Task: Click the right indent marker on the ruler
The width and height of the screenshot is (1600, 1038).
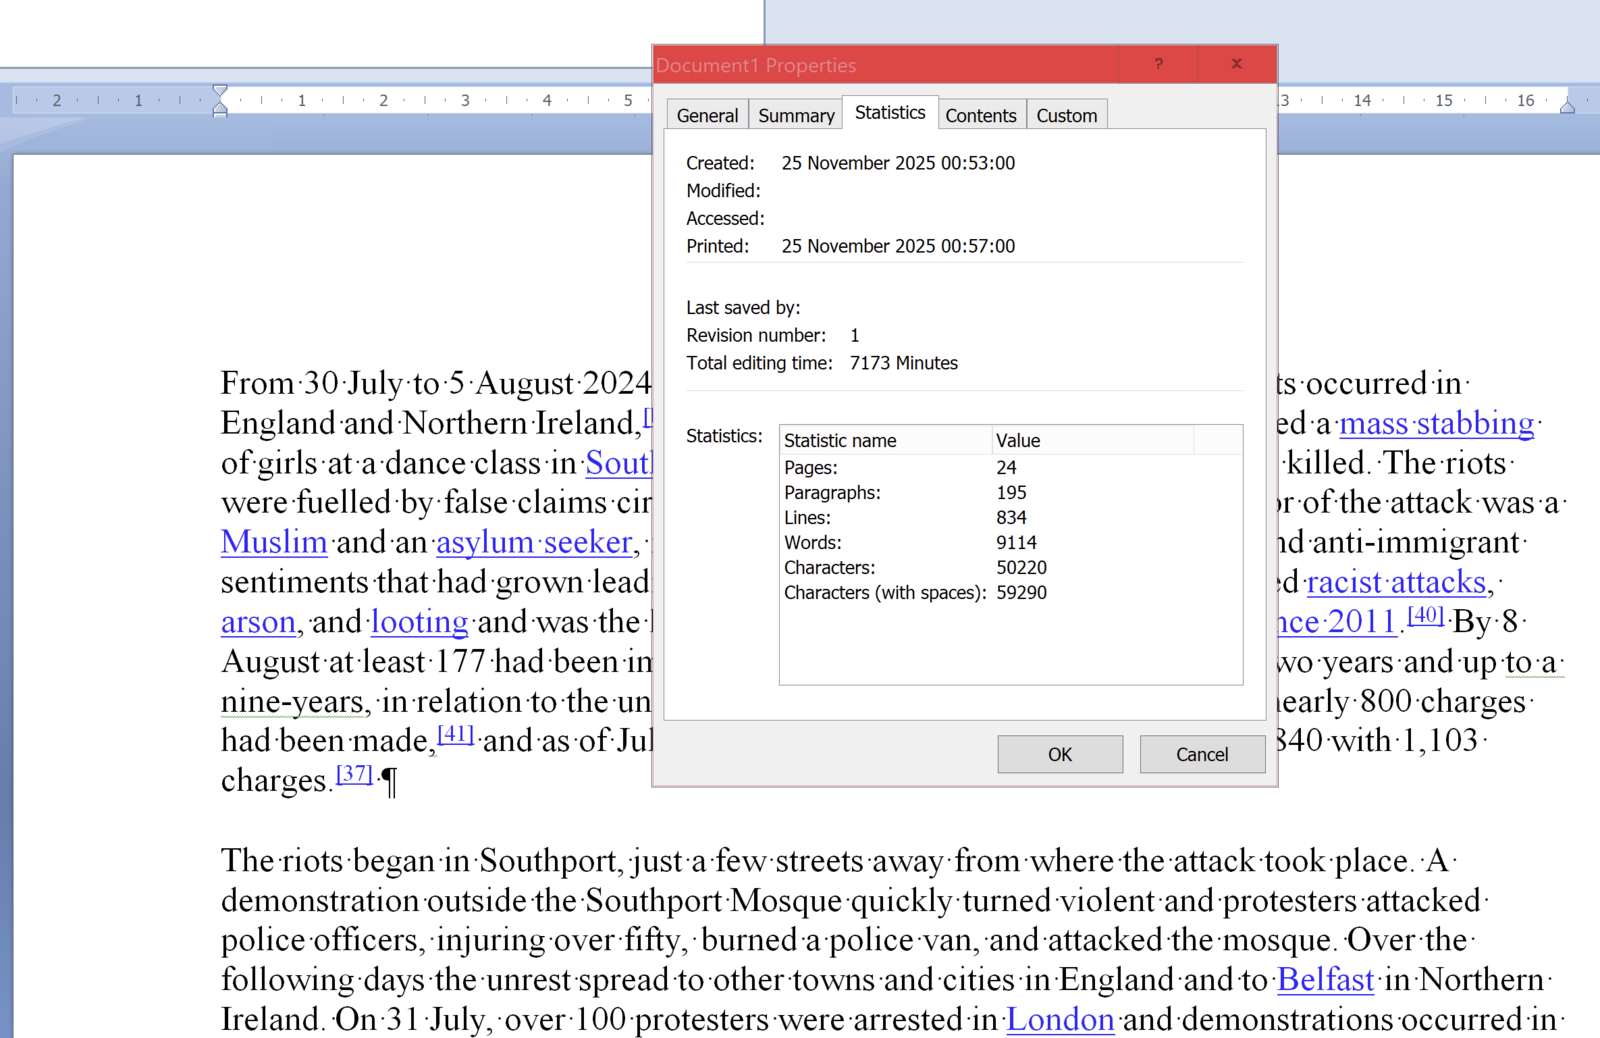Action: tap(1567, 106)
